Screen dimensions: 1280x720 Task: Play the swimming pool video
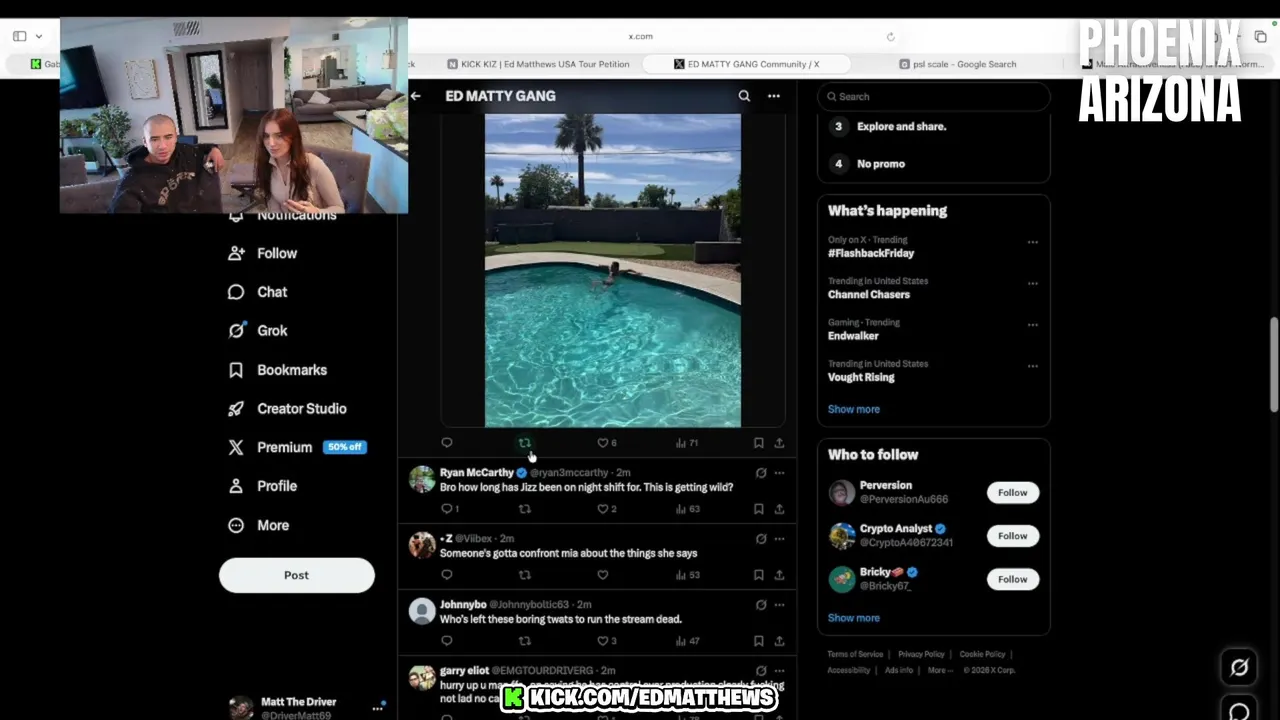tap(613, 271)
